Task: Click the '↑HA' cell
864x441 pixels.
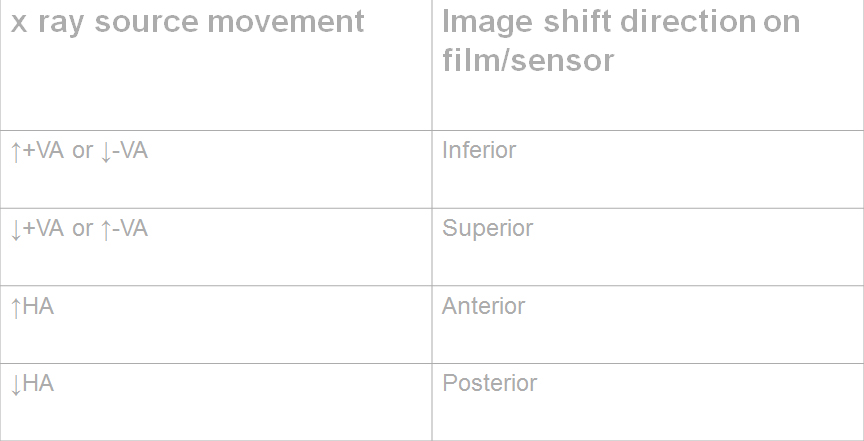Action: pos(216,325)
